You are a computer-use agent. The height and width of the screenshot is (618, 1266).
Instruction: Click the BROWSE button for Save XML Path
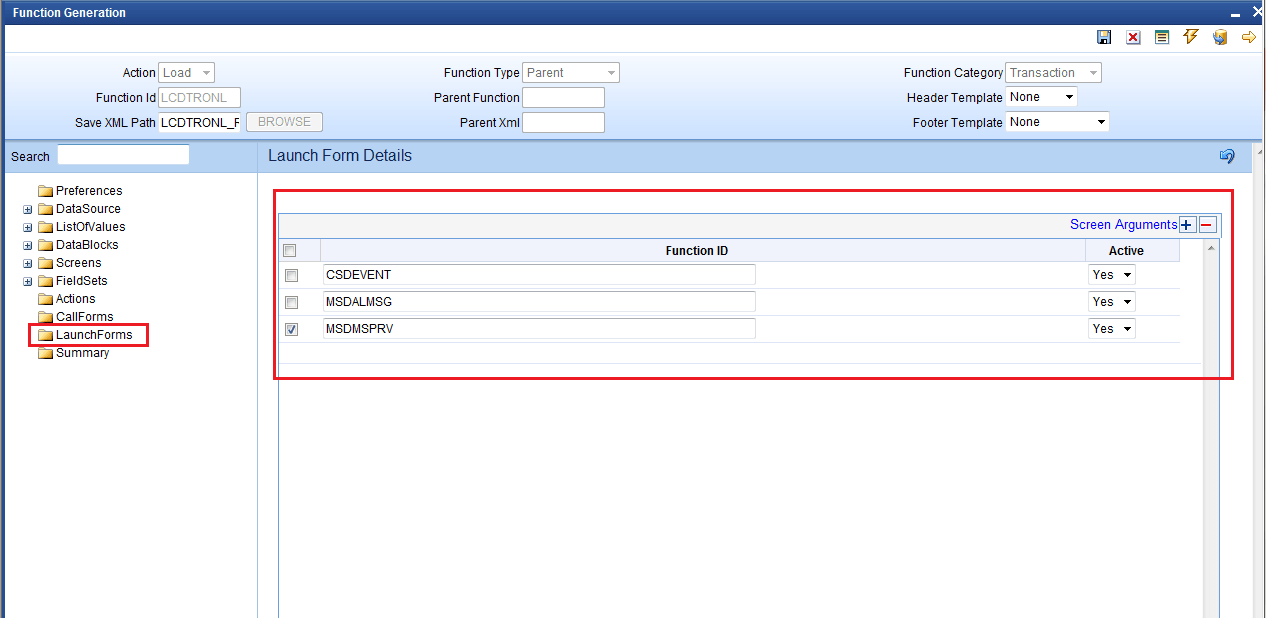(x=283, y=121)
